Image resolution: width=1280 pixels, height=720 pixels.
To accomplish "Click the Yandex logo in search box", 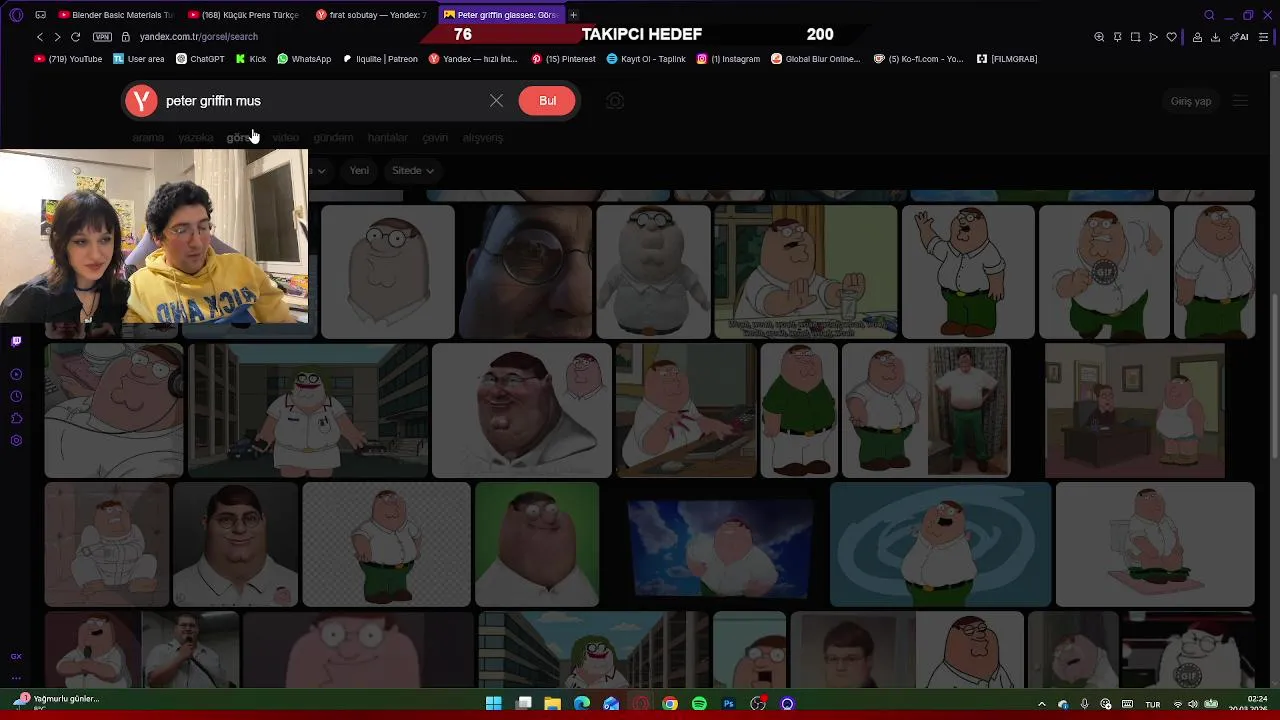I will 141,101.
